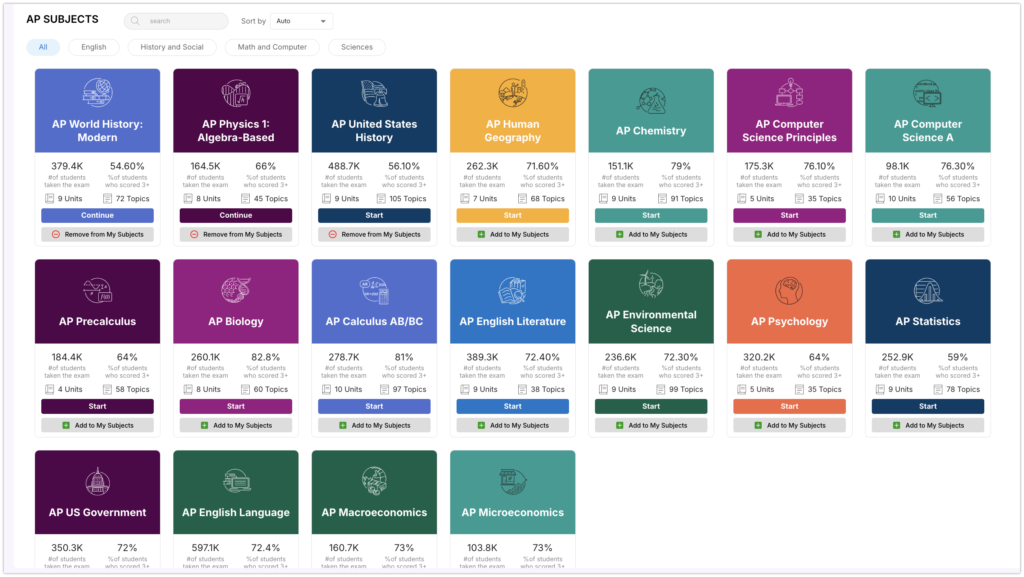
Task: Add AP Statistics to My Subjects
Action: 928,426
